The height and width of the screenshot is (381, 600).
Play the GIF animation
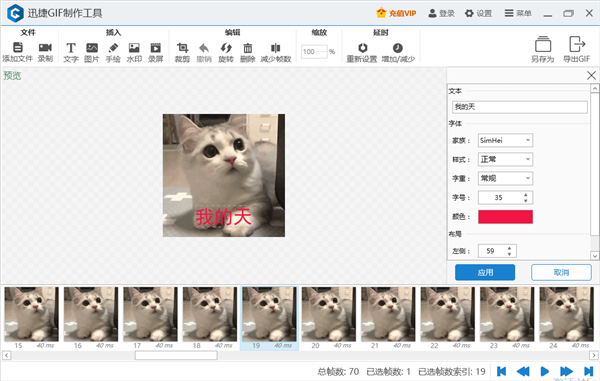(544, 371)
